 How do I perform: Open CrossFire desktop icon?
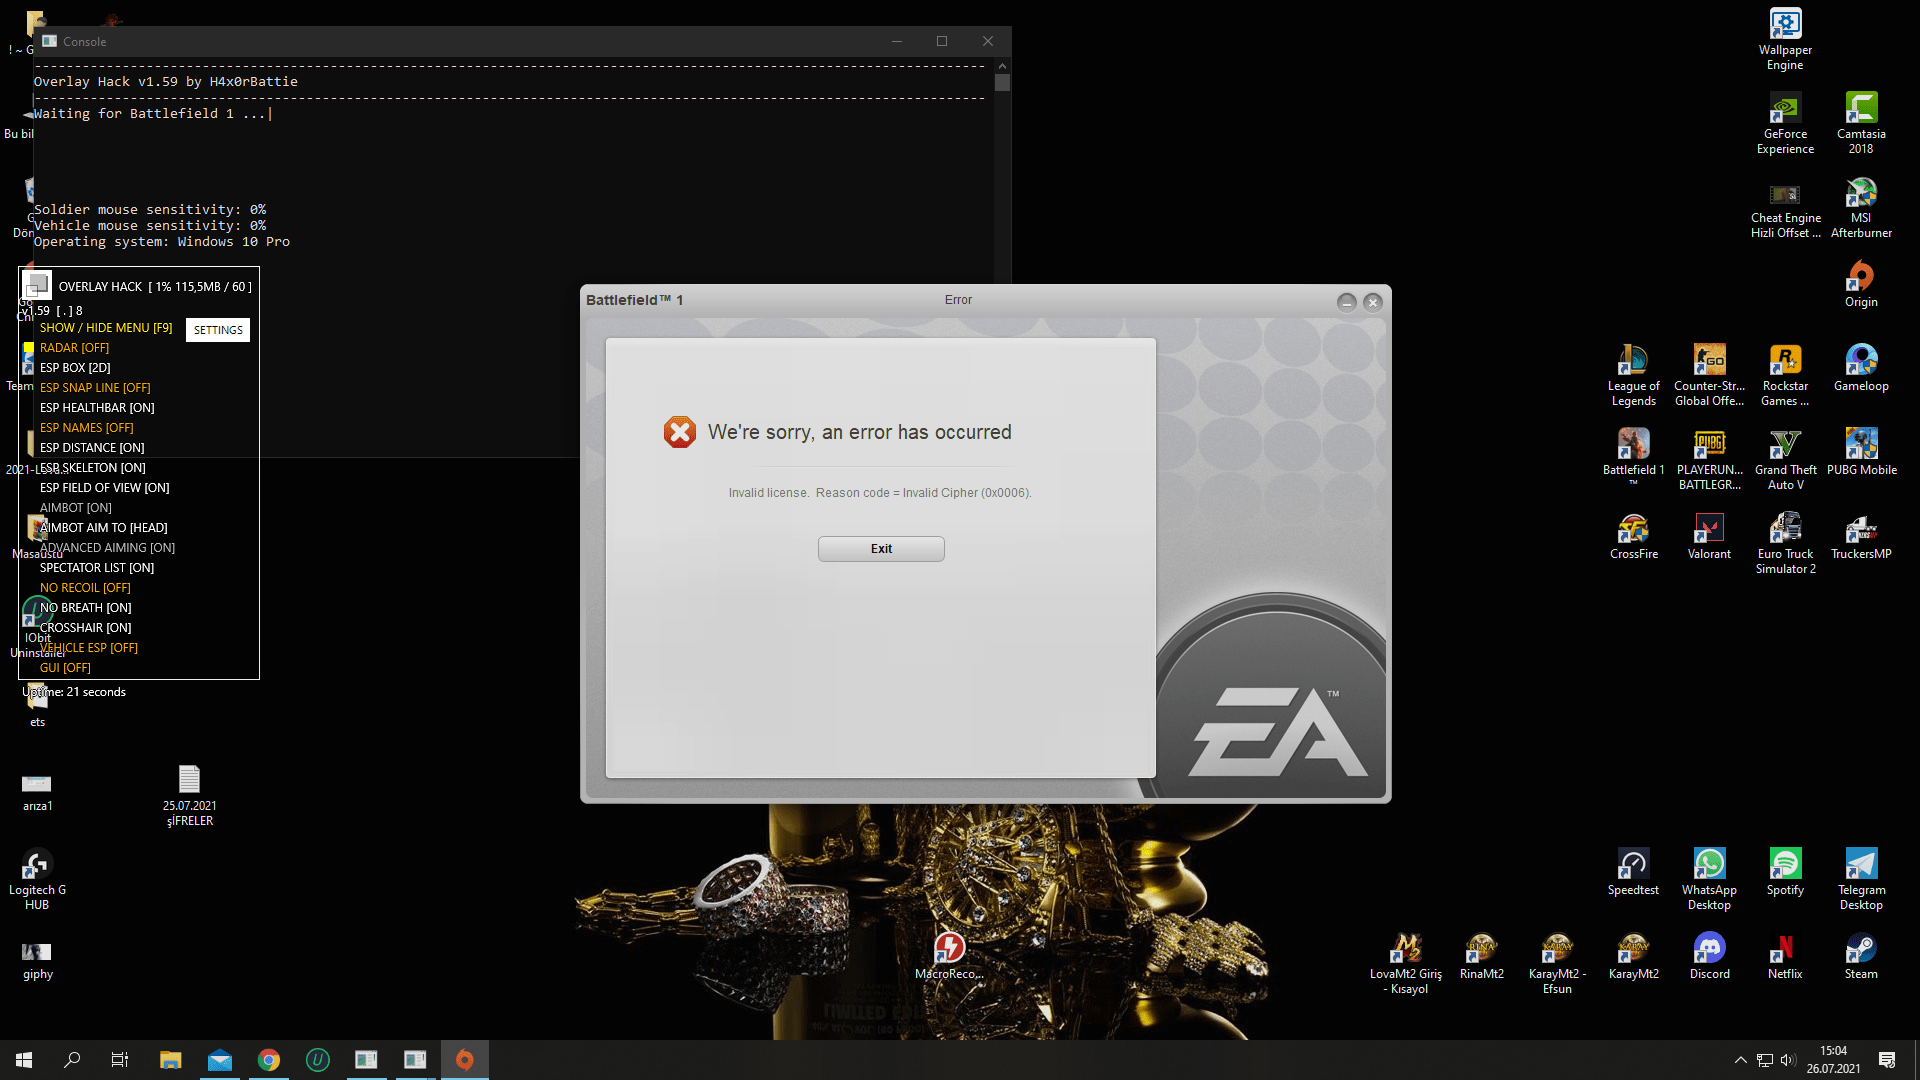(1633, 536)
